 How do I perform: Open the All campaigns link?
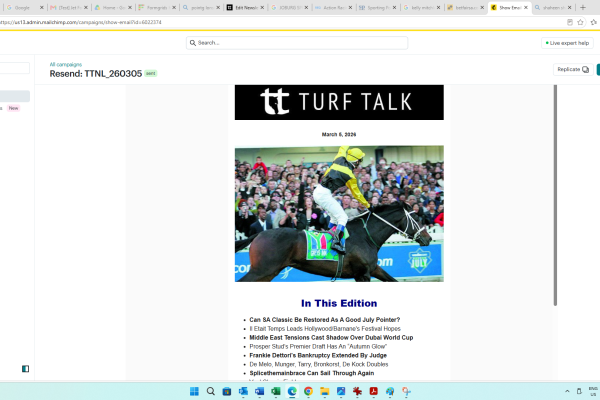(x=65, y=64)
